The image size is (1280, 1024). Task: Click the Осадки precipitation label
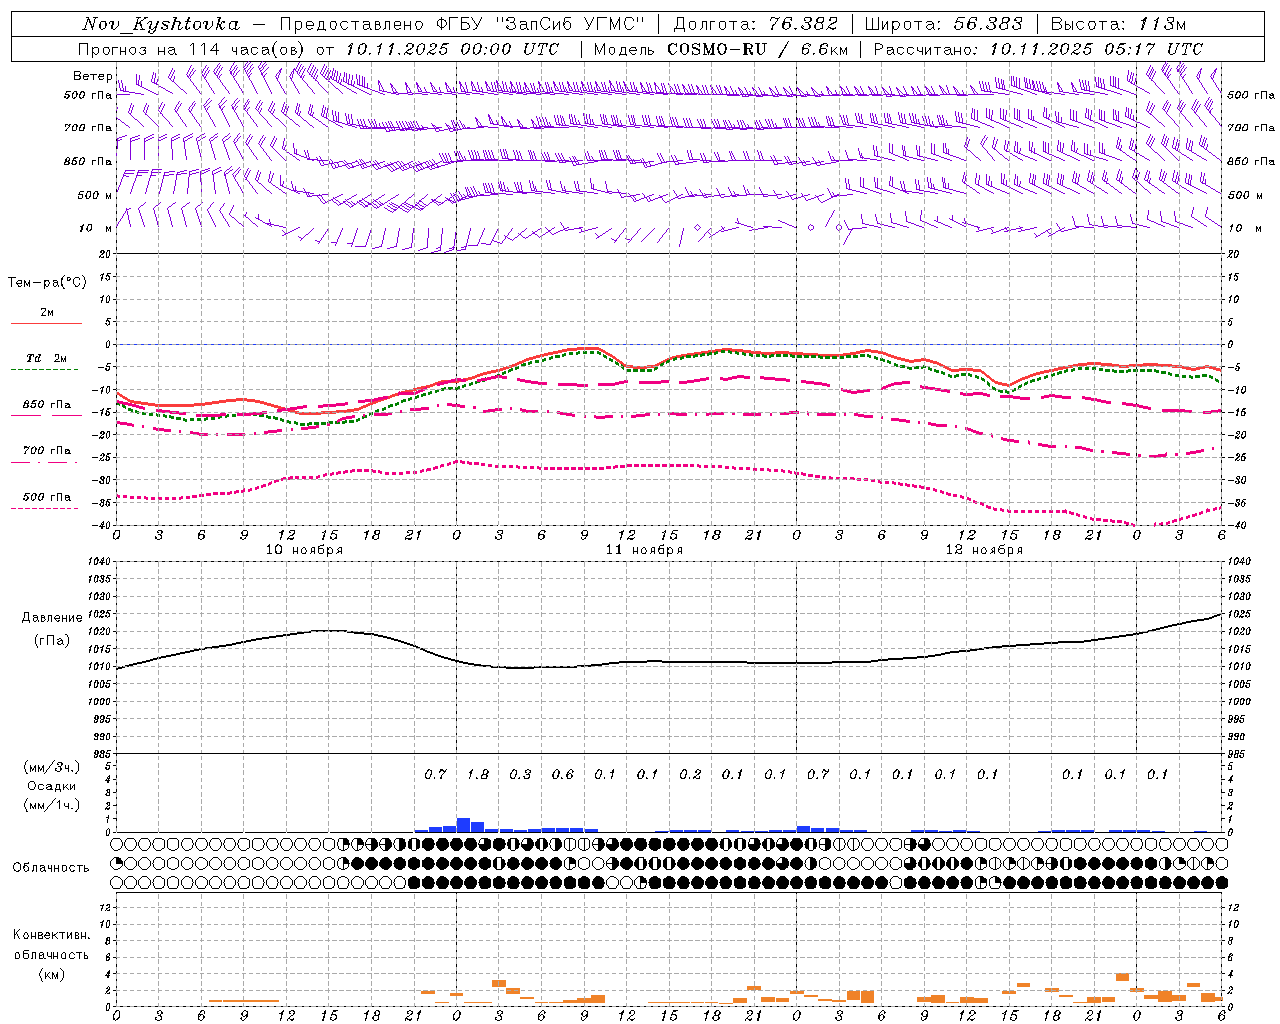point(51,786)
